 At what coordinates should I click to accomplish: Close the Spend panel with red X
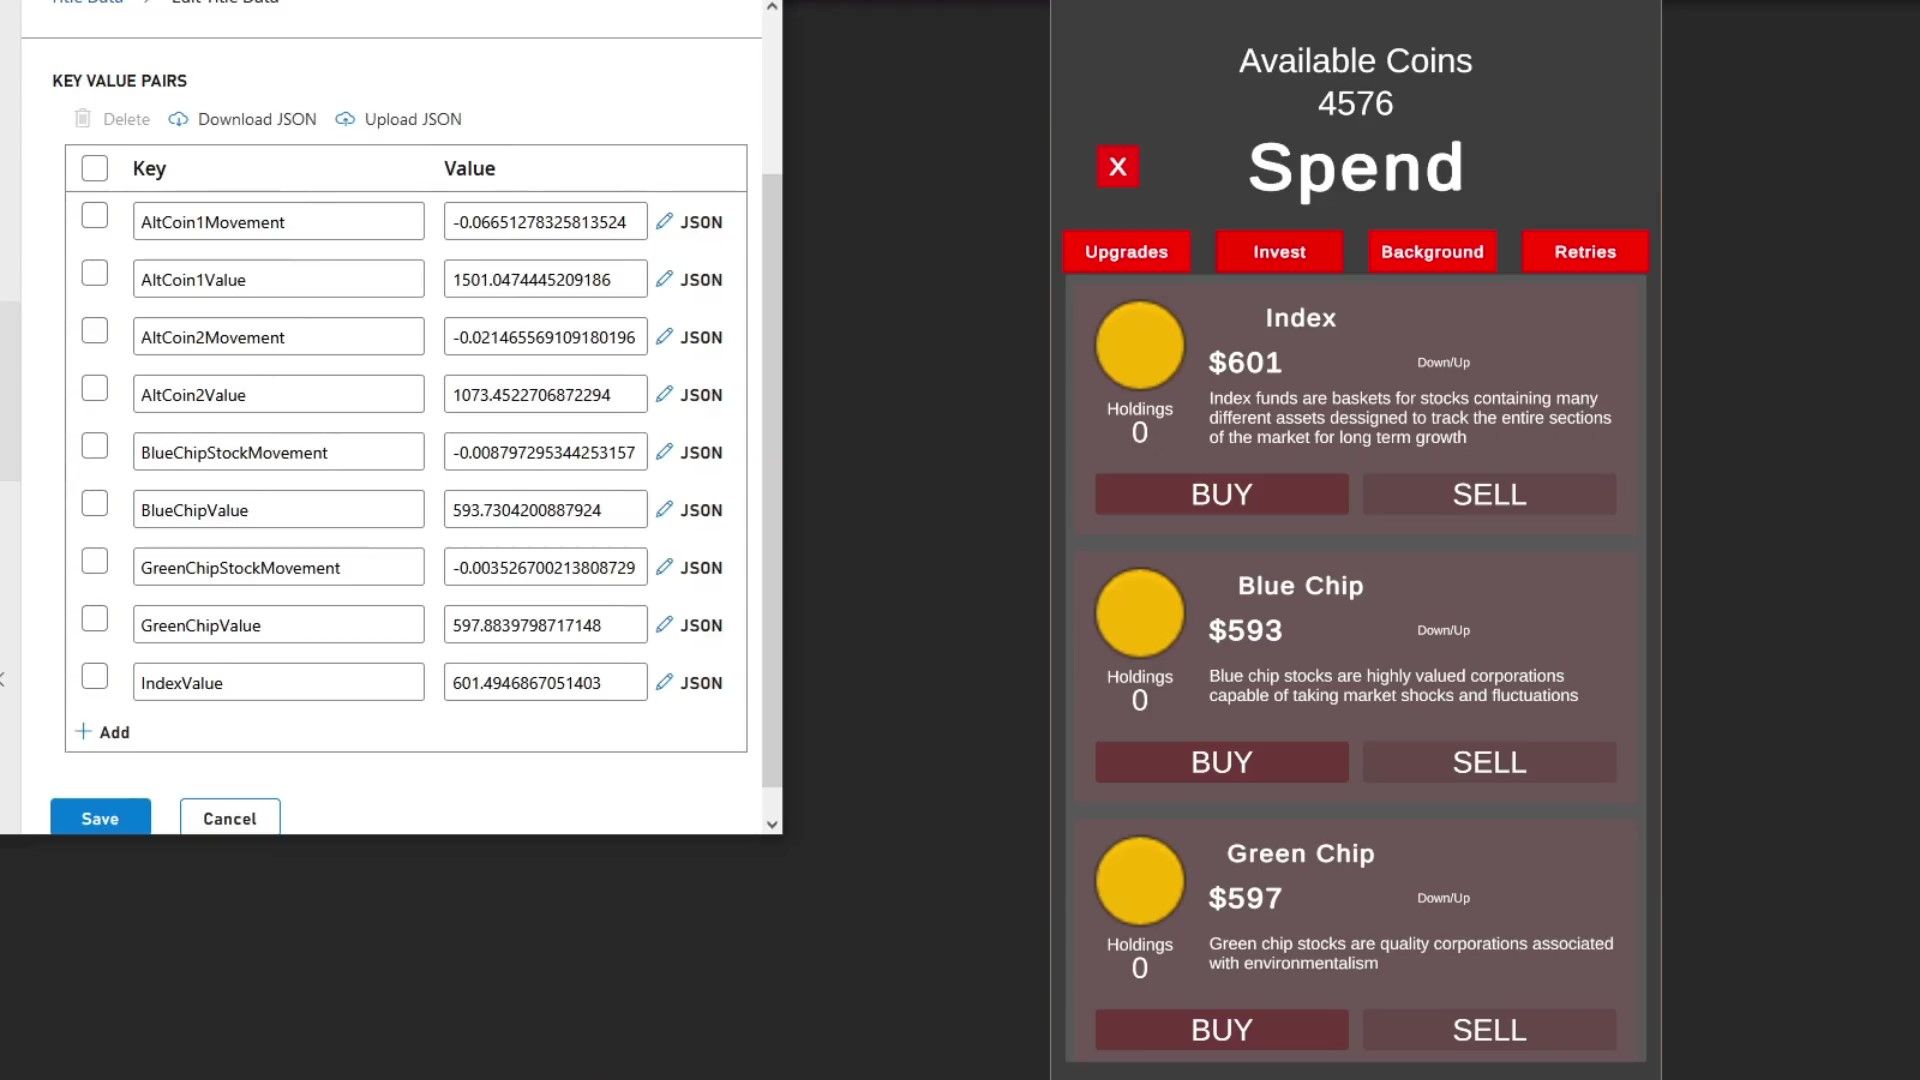(x=1118, y=166)
